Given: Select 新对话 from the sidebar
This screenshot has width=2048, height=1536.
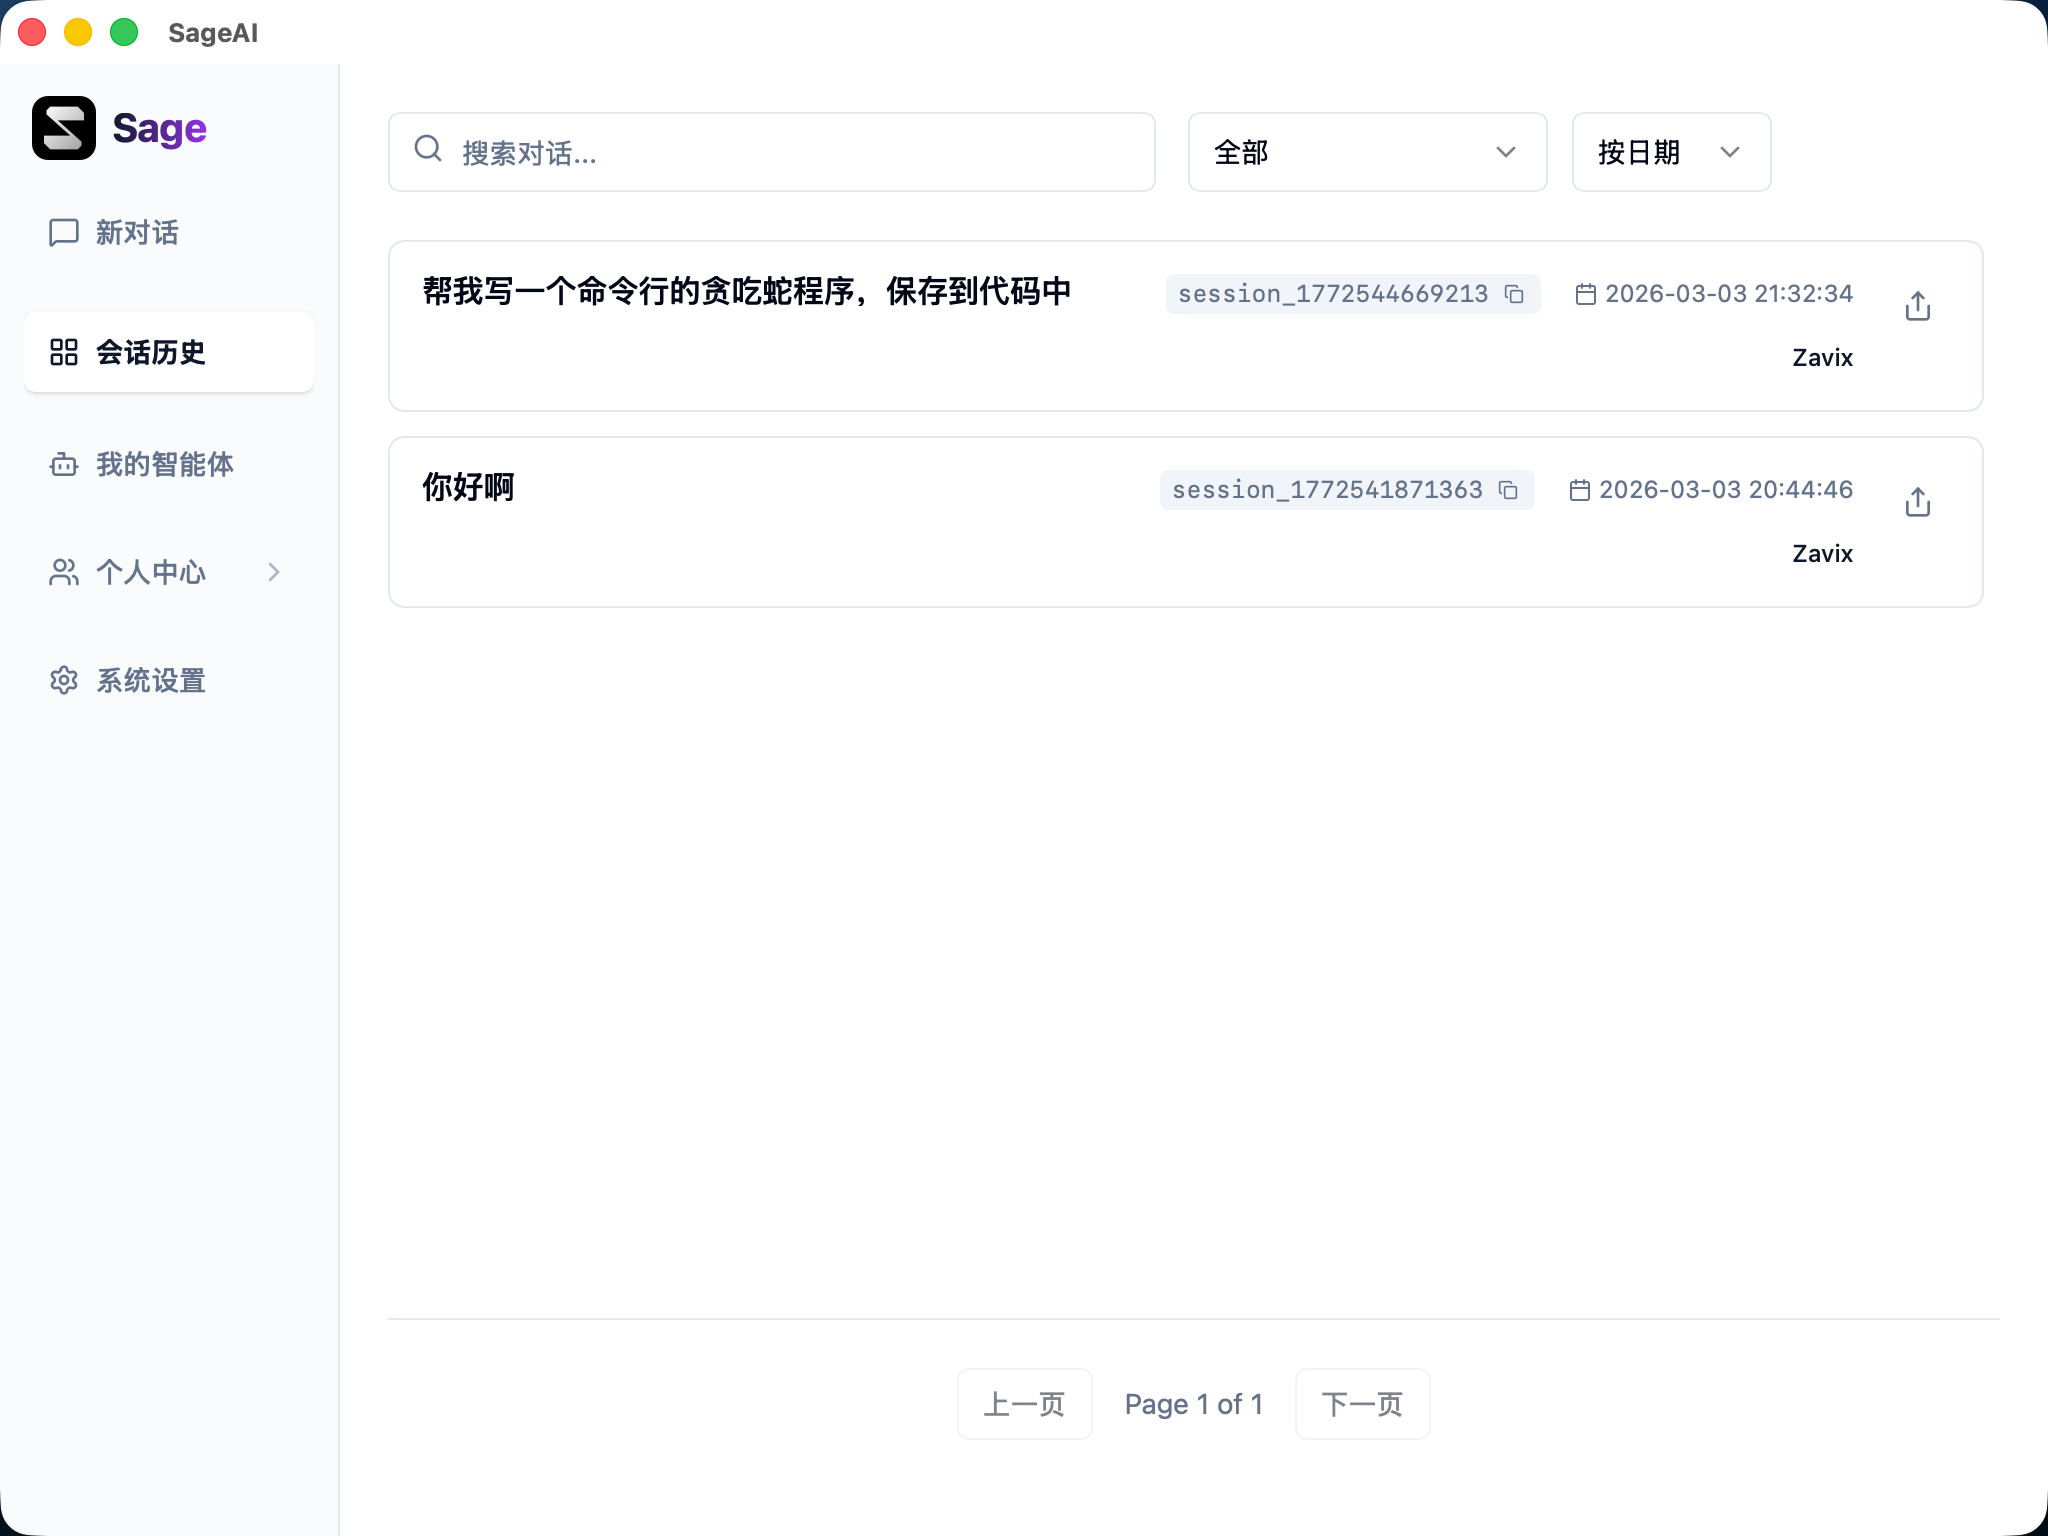Looking at the screenshot, I should point(137,233).
